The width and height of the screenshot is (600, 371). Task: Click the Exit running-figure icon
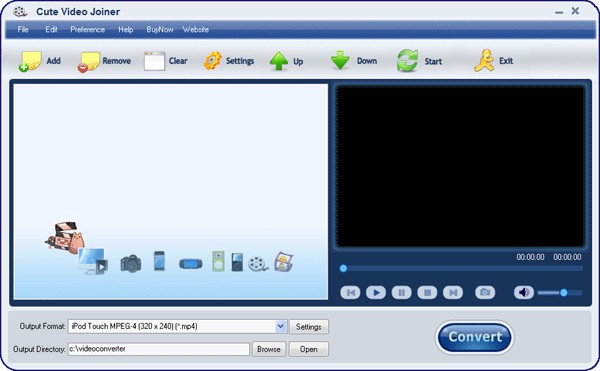(484, 60)
